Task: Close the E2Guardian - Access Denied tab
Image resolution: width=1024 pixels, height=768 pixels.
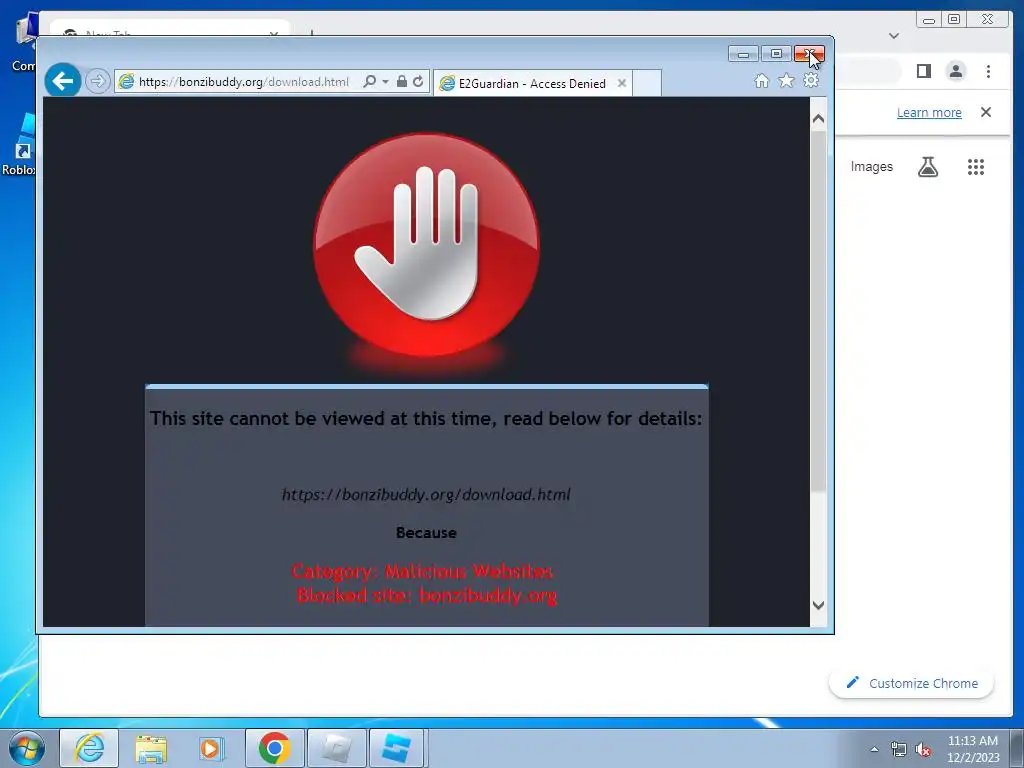Action: (x=622, y=83)
